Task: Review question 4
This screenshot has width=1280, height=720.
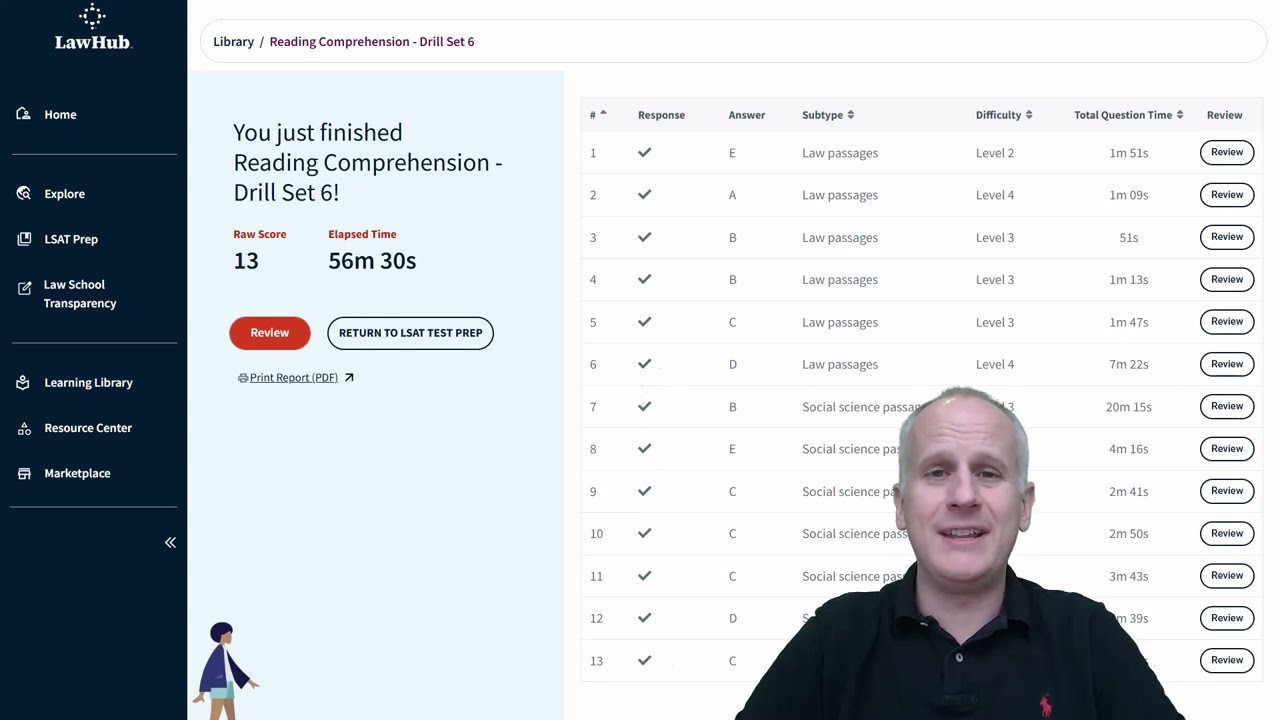Action: (x=1227, y=279)
